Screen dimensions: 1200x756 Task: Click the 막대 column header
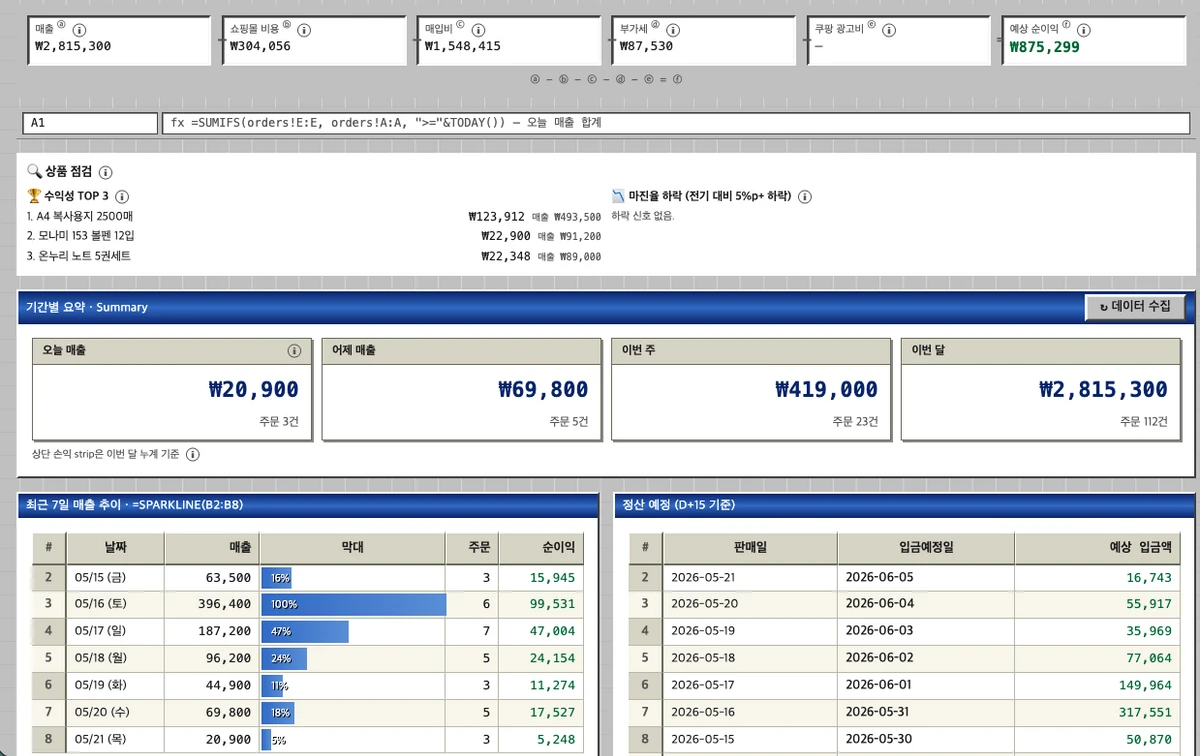(x=352, y=548)
